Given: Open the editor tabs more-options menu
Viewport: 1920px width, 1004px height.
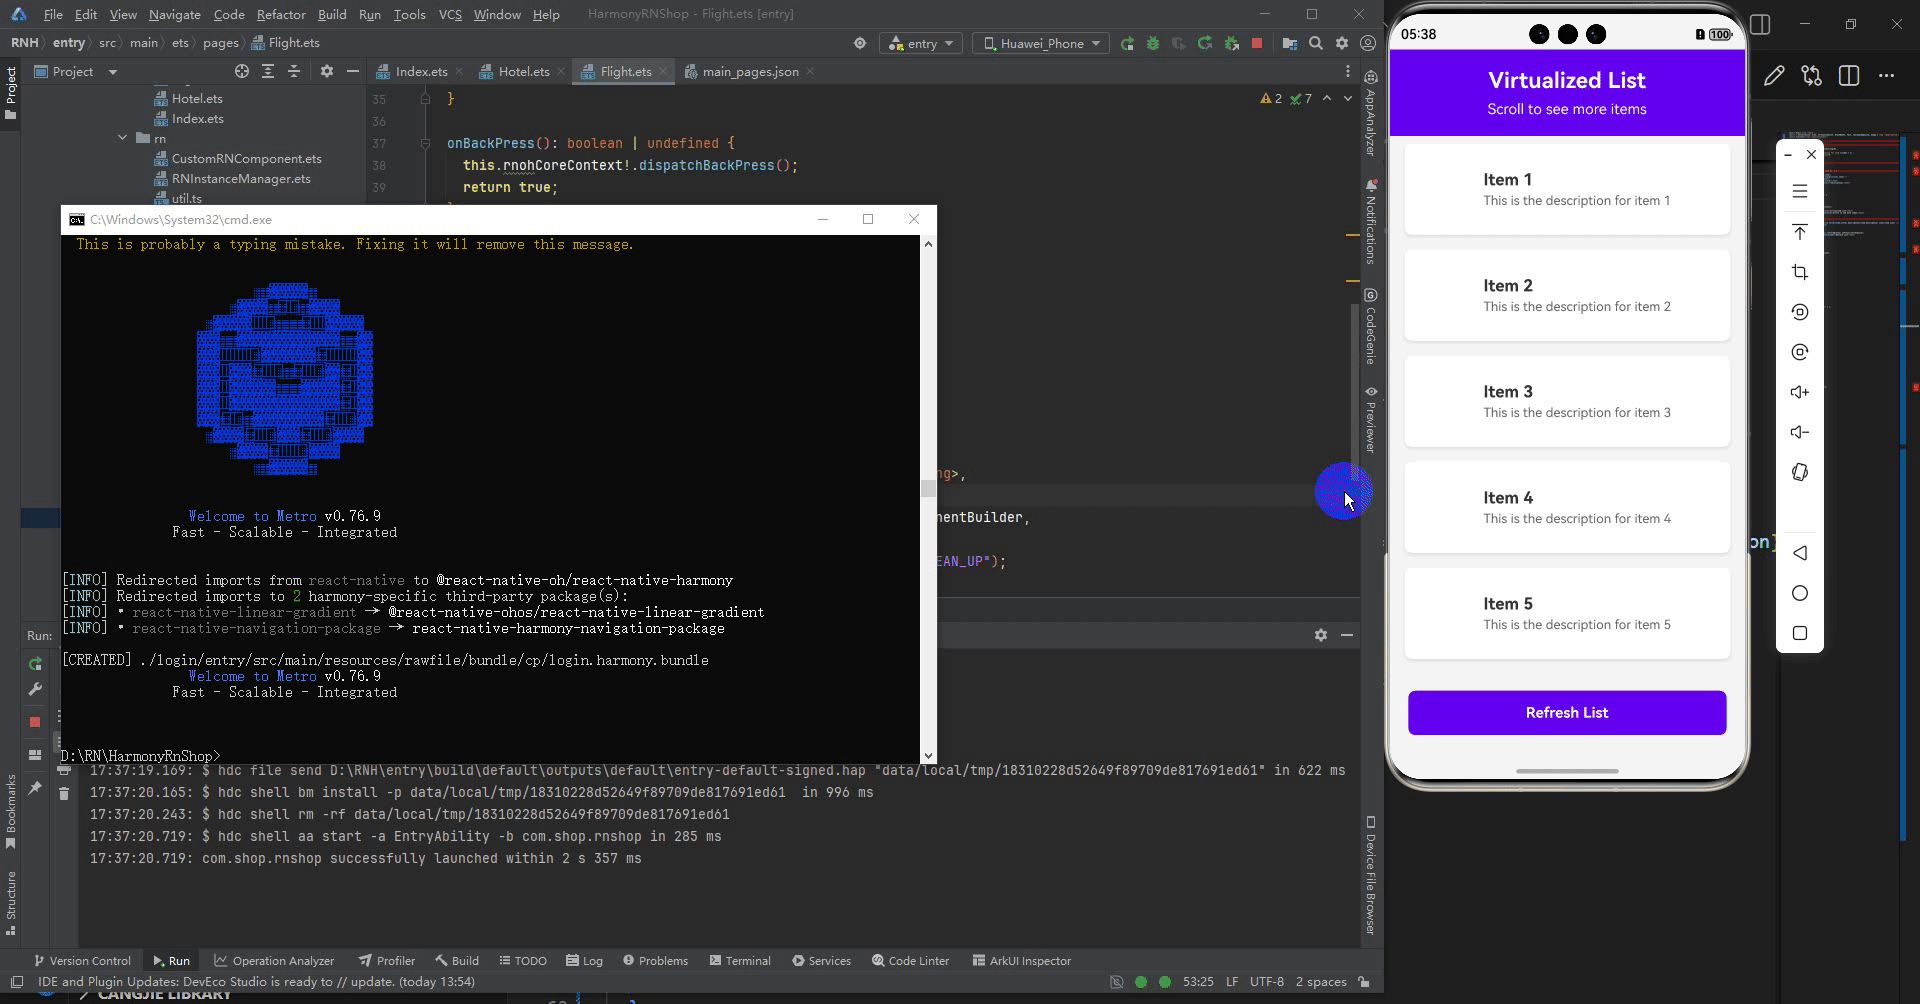Looking at the screenshot, I should (1347, 71).
